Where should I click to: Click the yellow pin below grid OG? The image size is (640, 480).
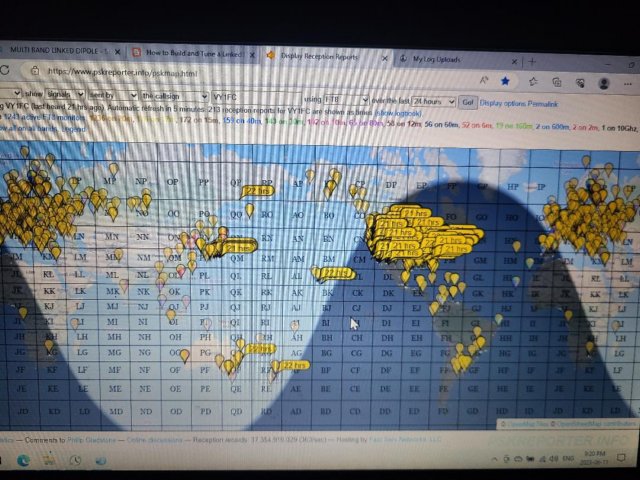184,355
